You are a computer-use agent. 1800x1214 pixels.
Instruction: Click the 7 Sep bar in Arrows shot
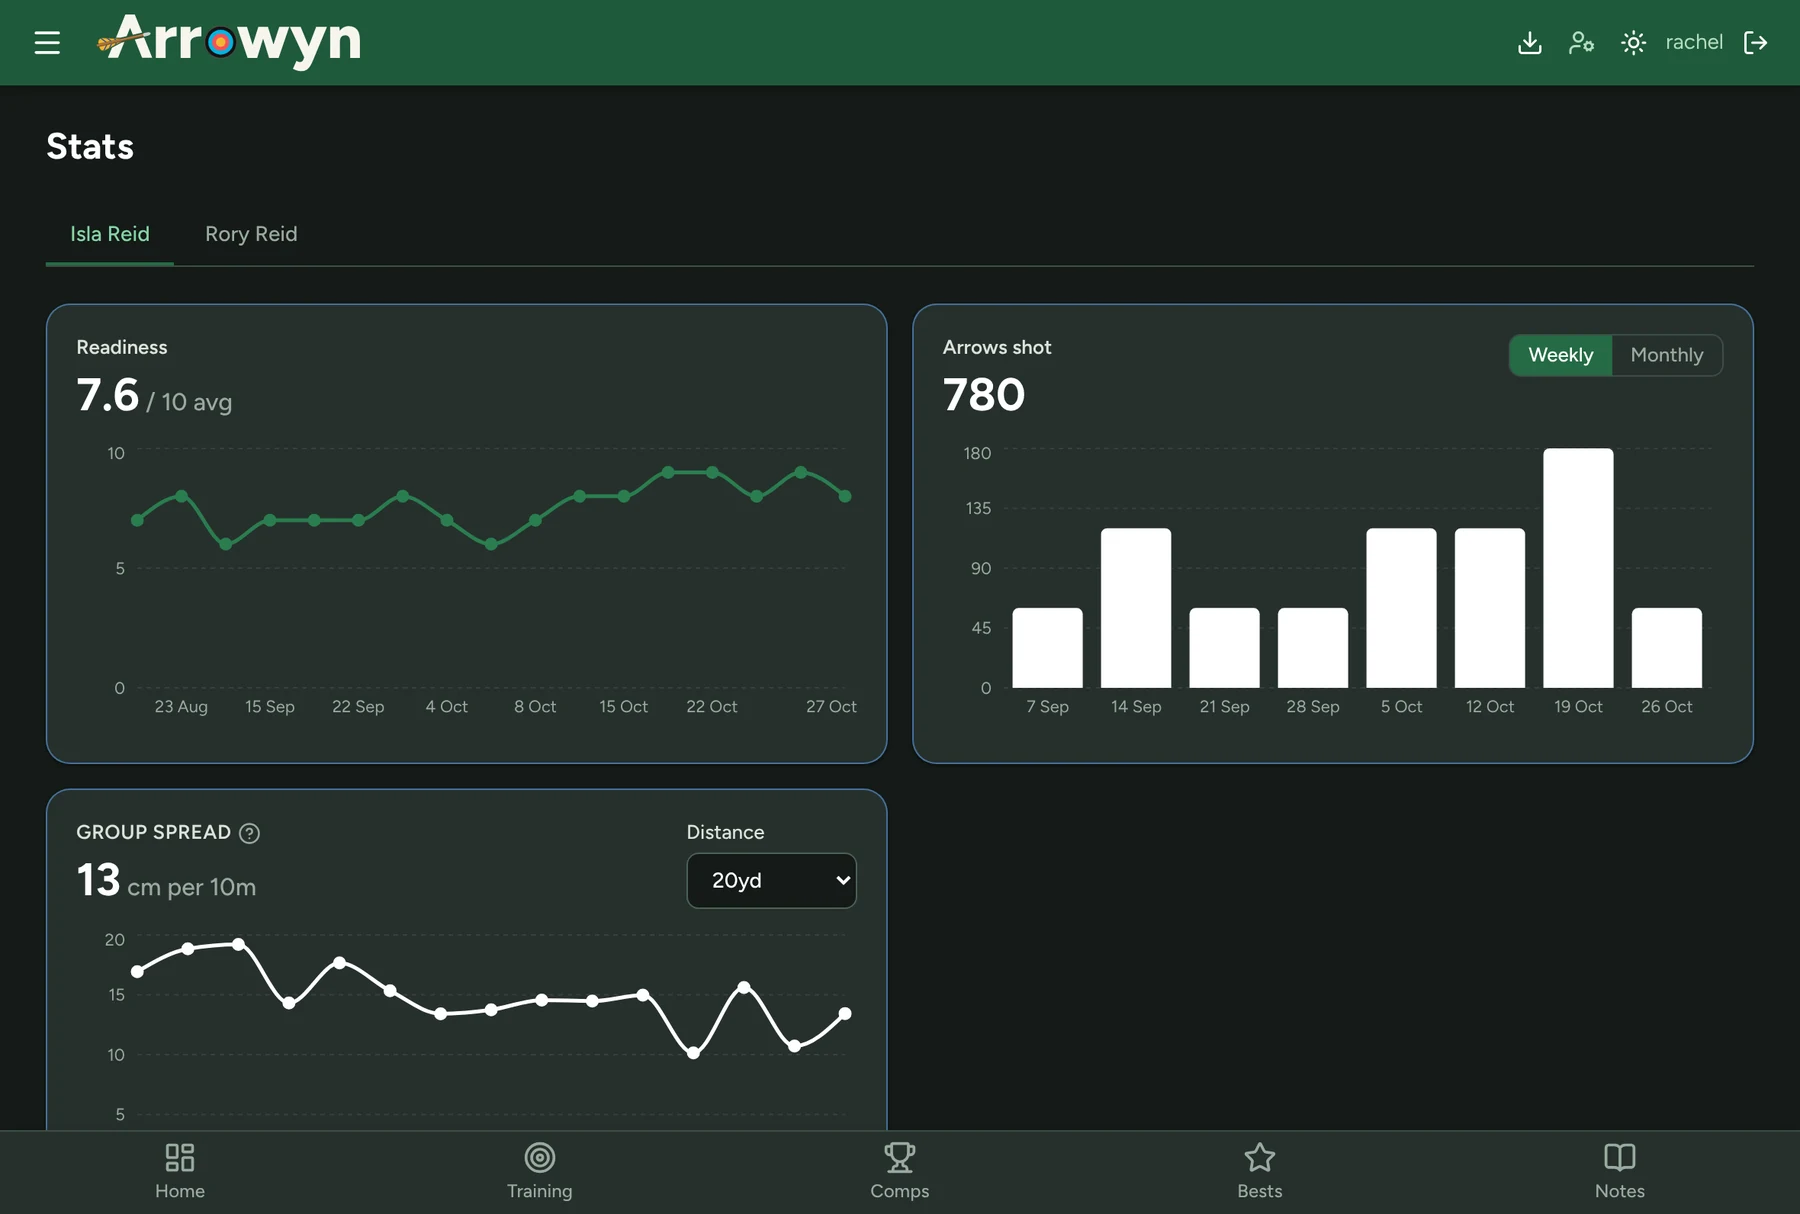click(1047, 648)
